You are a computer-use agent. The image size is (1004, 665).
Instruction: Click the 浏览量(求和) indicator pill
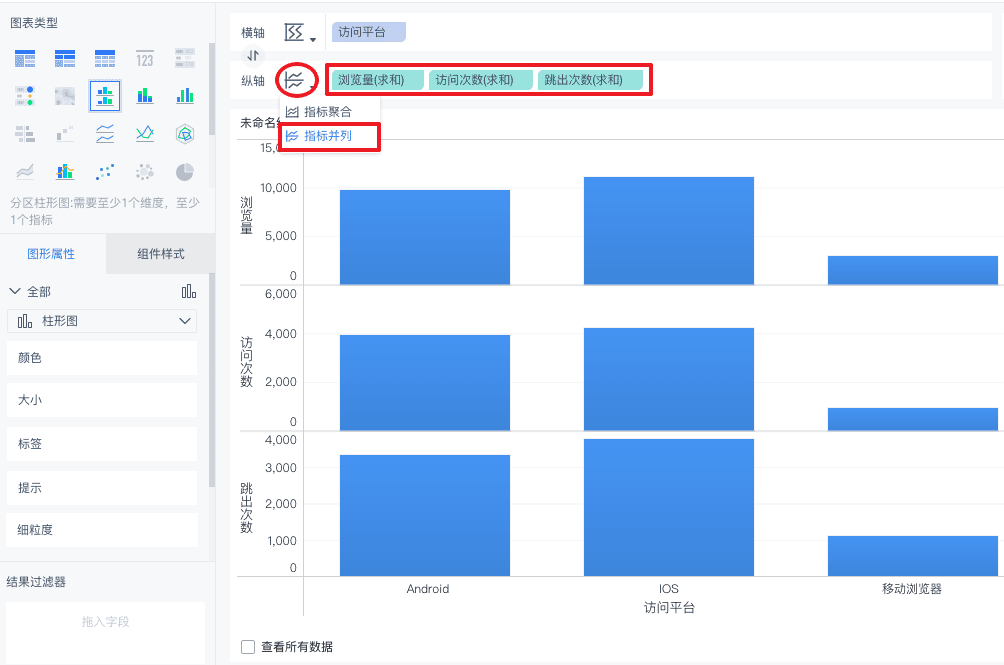pos(377,80)
